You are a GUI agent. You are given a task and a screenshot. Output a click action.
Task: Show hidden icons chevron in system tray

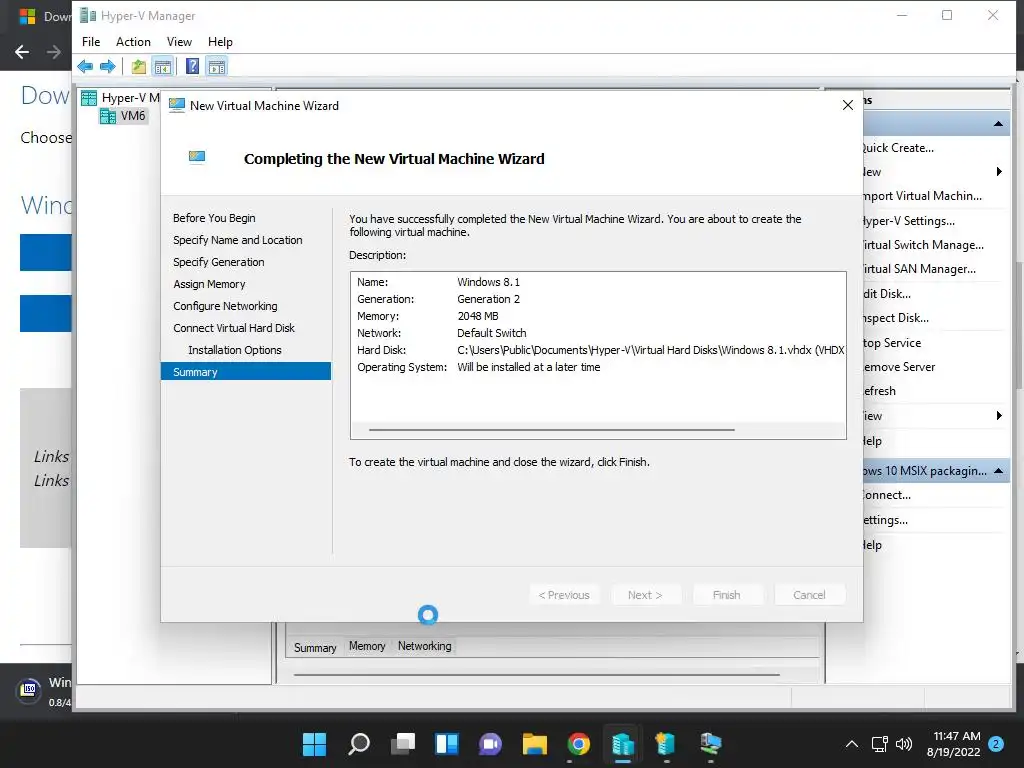(852, 744)
